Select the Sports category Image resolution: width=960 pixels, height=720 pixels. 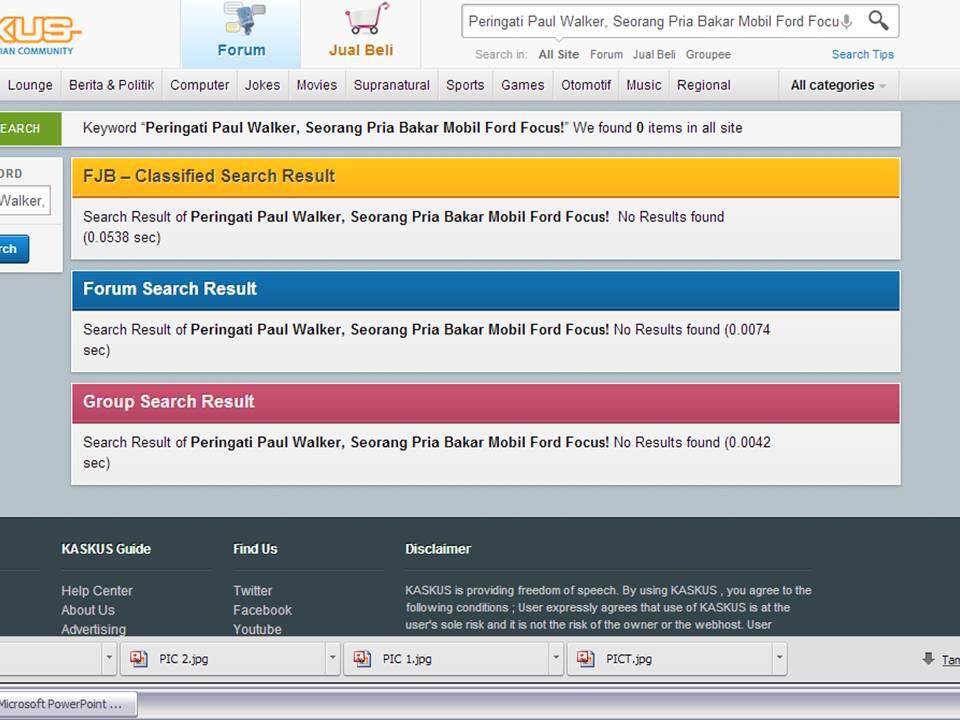tap(465, 85)
